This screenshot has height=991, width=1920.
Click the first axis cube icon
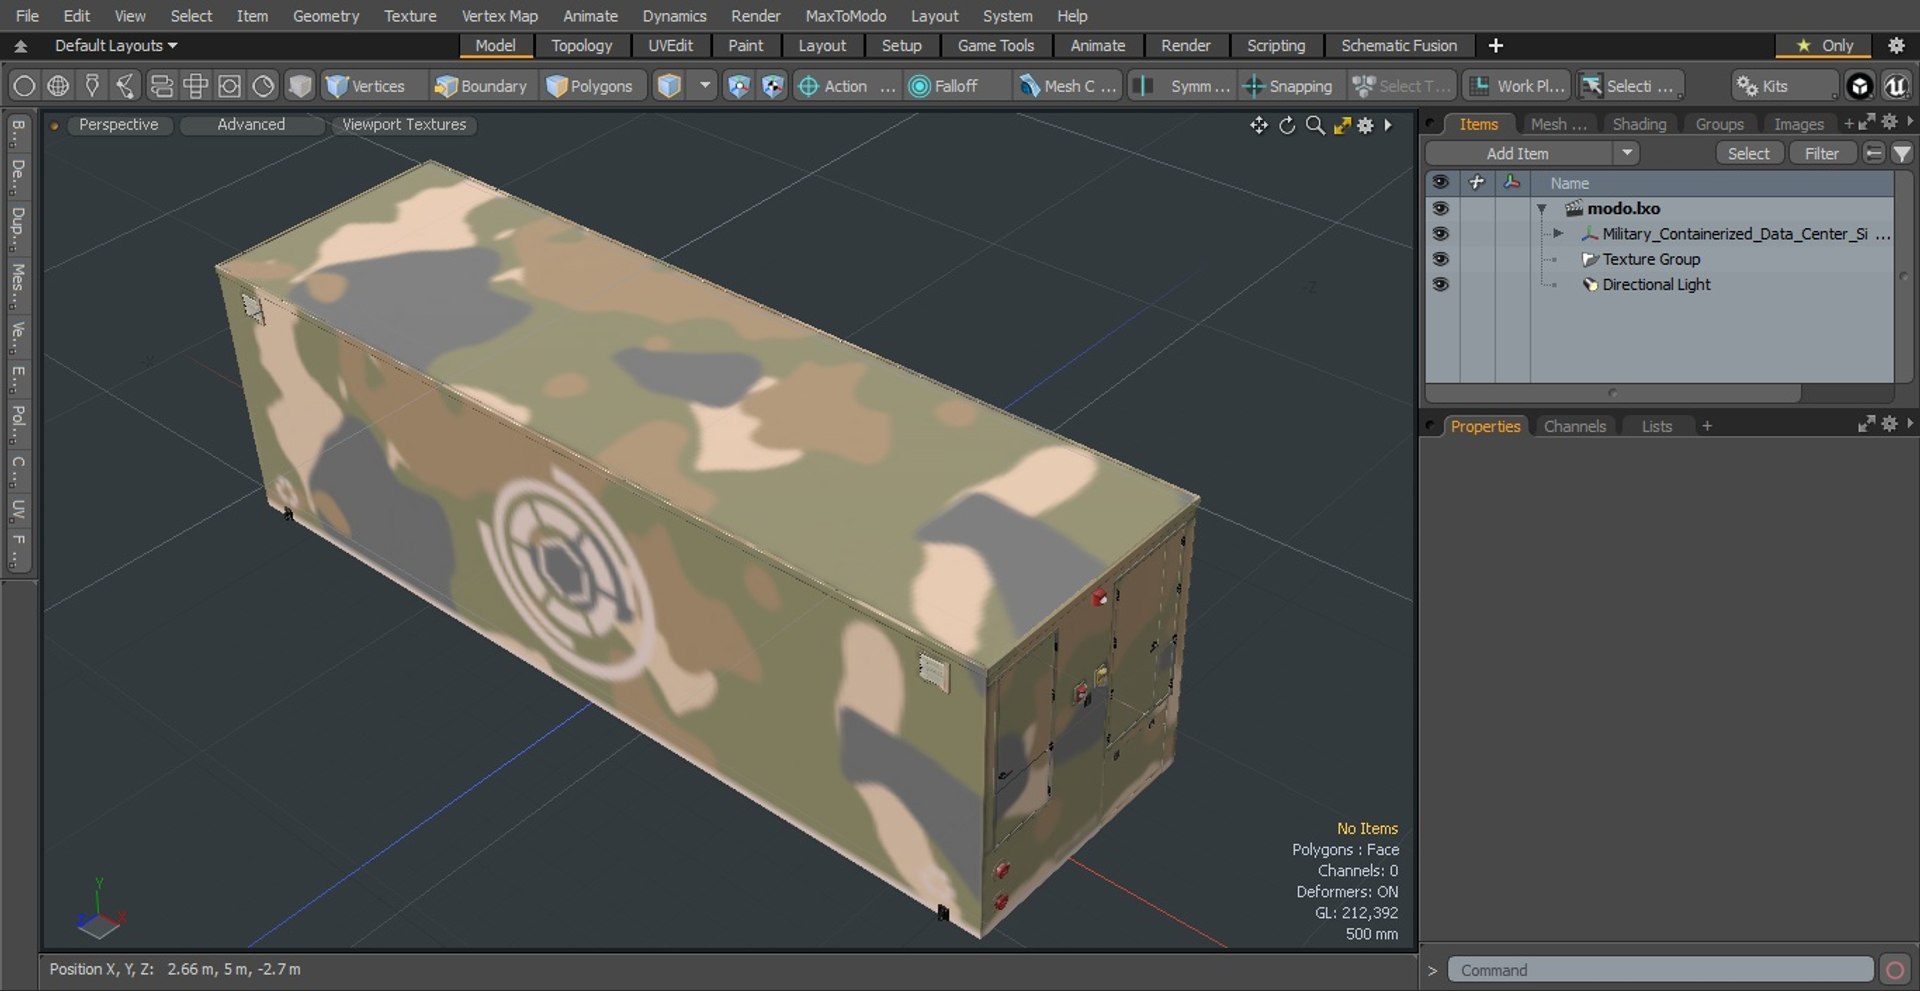(x=738, y=86)
